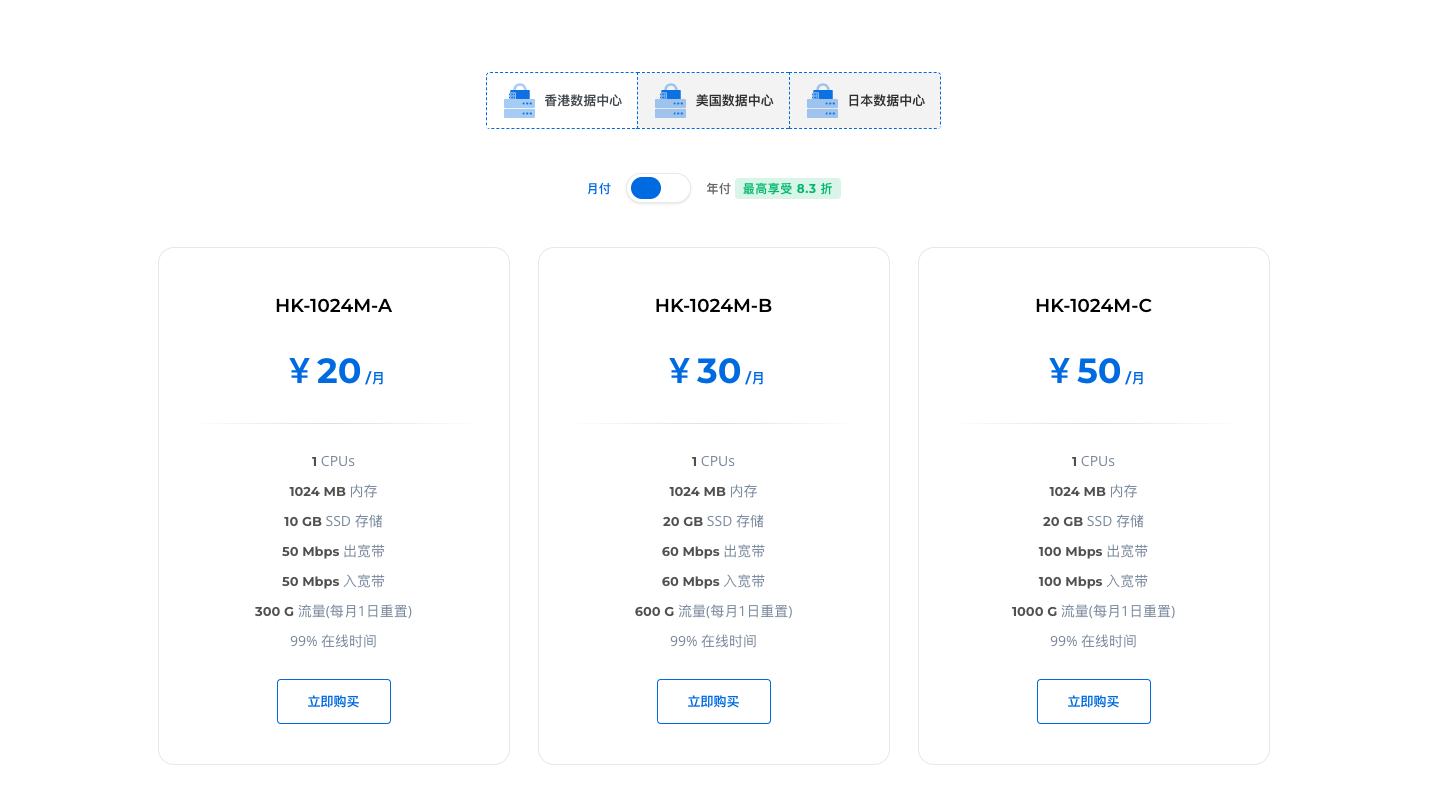This screenshot has width=1440, height=810.
Task: Select the 月付 billing label
Action: point(598,189)
